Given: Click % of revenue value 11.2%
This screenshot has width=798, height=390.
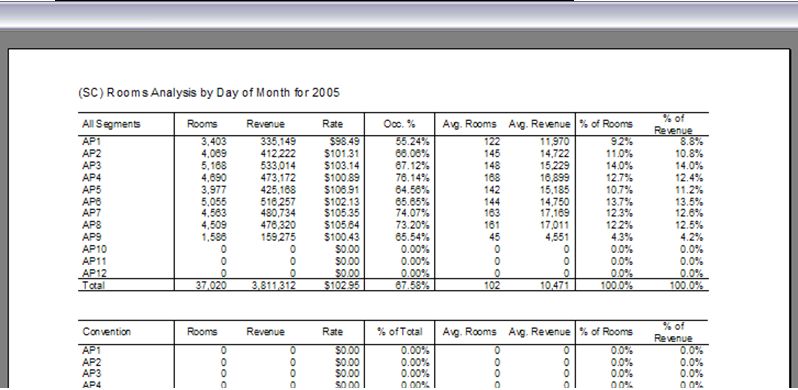Looking at the screenshot, I should [x=691, y=190].
